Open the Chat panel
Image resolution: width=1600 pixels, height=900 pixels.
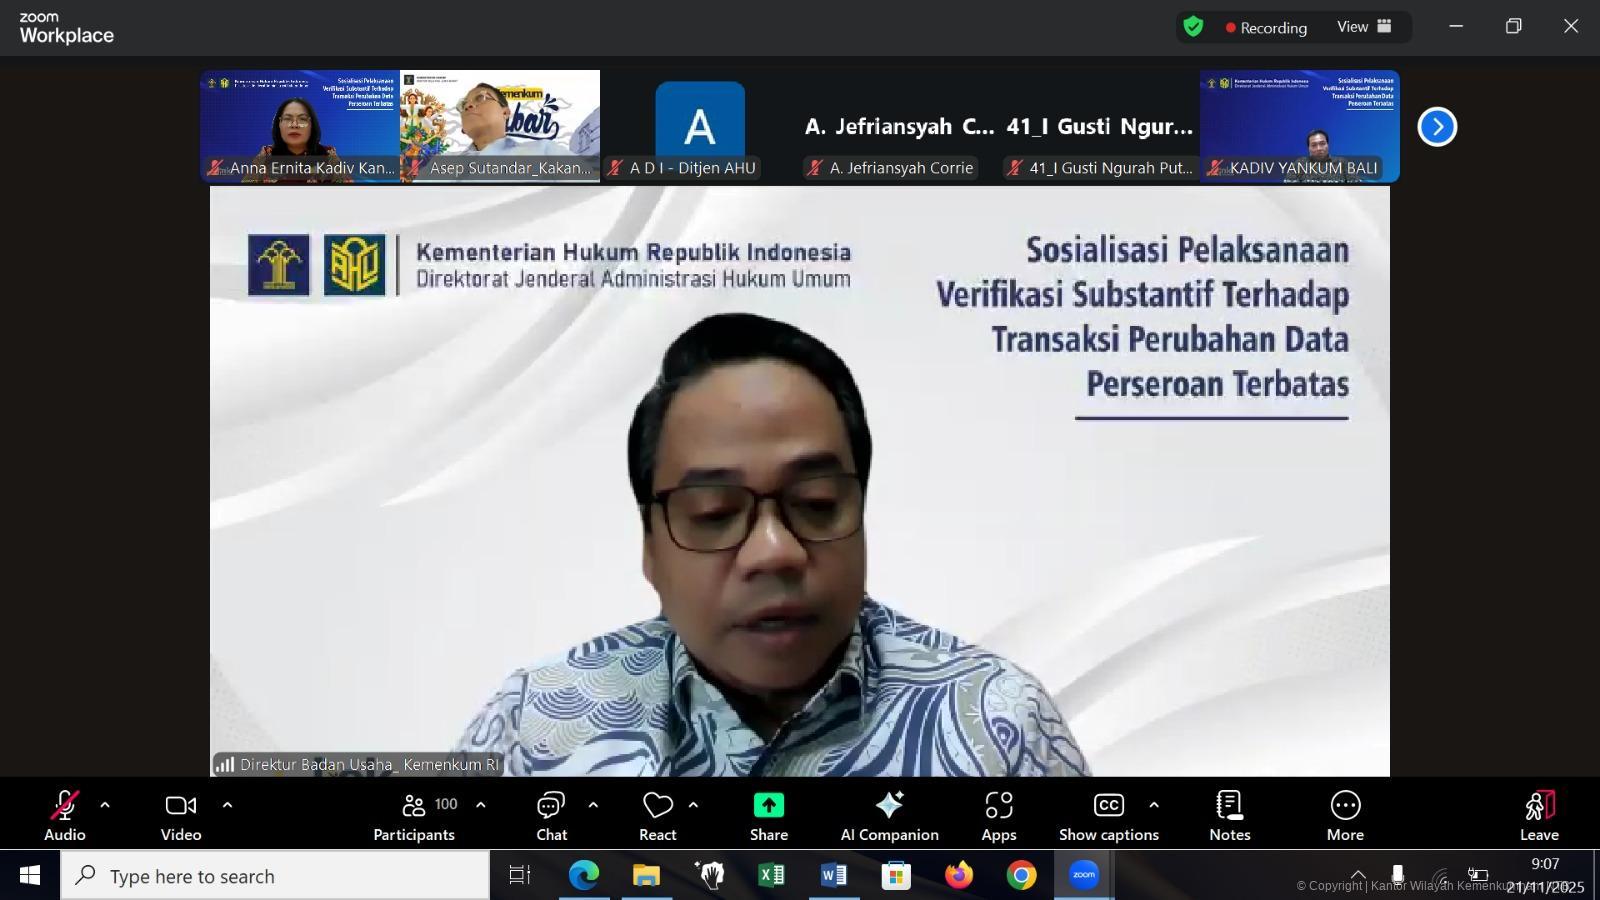click(x=551, y=816)
